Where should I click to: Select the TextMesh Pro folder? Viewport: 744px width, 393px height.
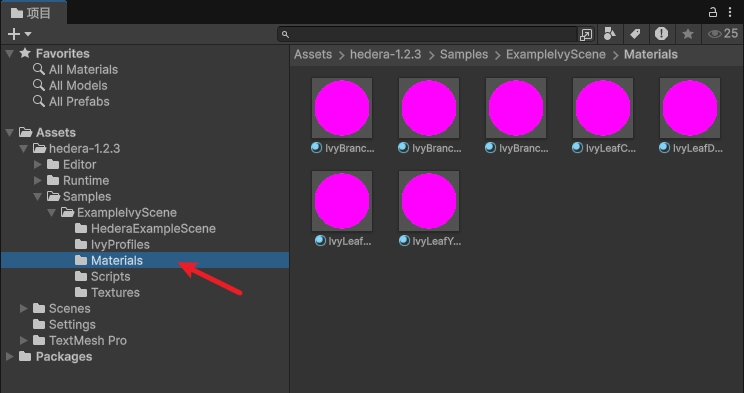87,341
